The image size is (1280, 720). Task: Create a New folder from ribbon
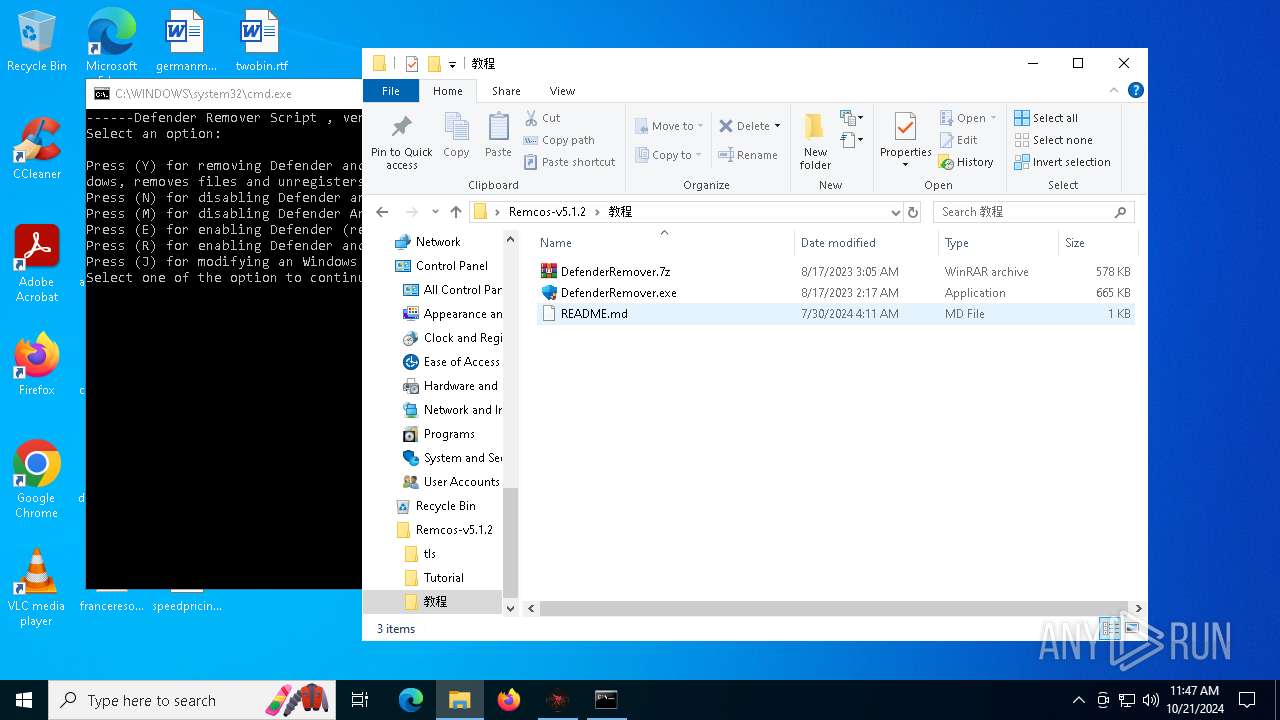tap(815, 141)
